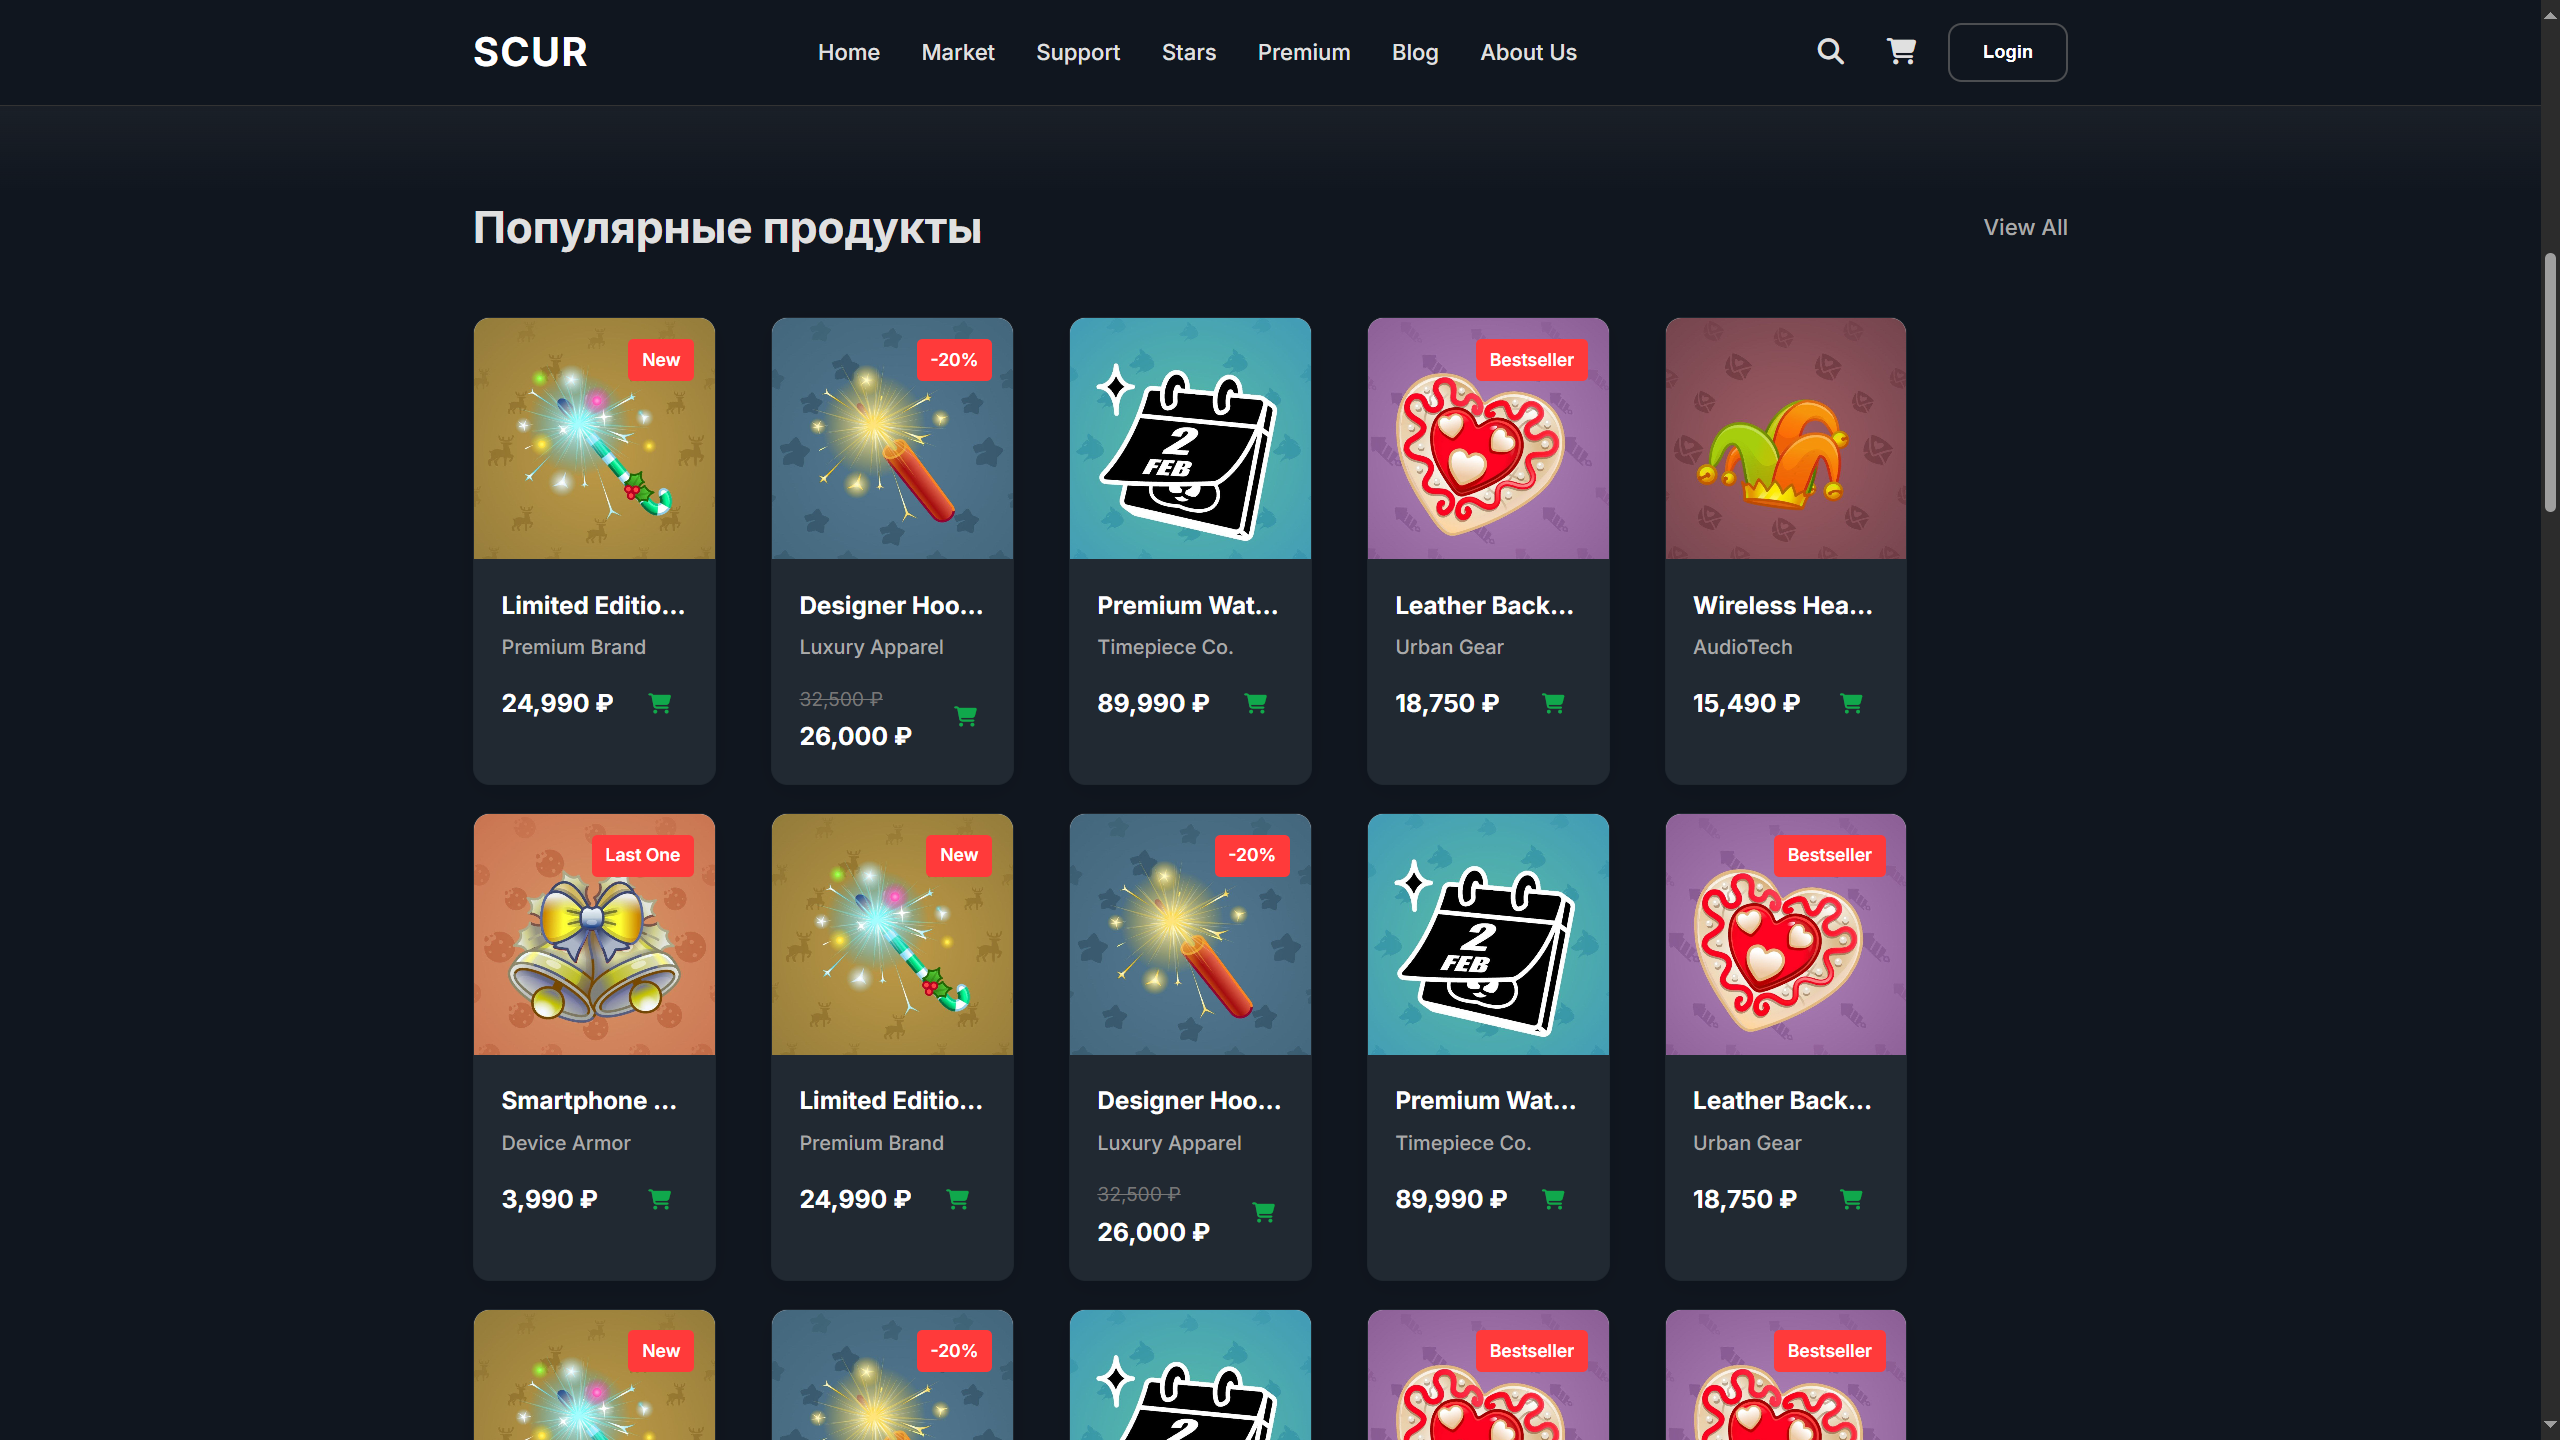Add 18,750 ₽ Leather Backpack in first row to cart
Image resolution: width=2560 pixels, height=1440 pixels.
[x=1553, y=703]
